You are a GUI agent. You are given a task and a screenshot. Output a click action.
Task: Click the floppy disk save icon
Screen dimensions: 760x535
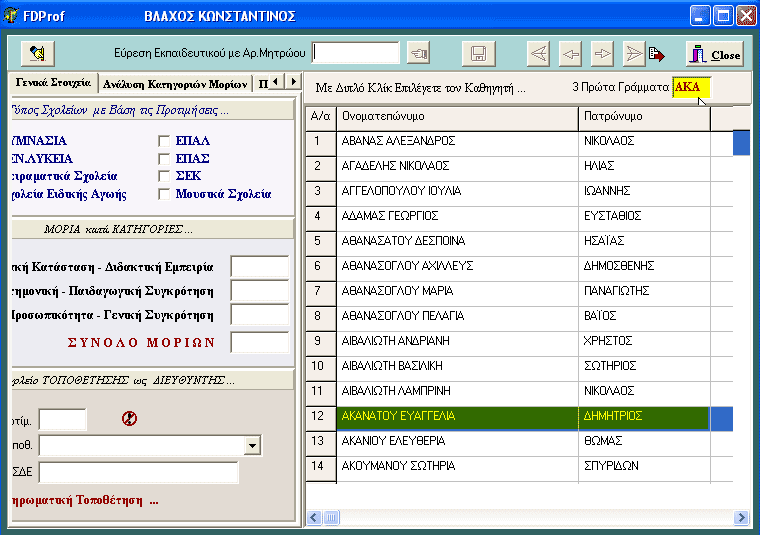coord(478,54)
